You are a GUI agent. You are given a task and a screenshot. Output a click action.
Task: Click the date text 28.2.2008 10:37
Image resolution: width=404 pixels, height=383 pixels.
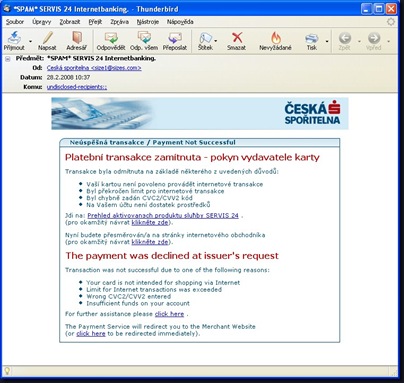coord(68,77)
